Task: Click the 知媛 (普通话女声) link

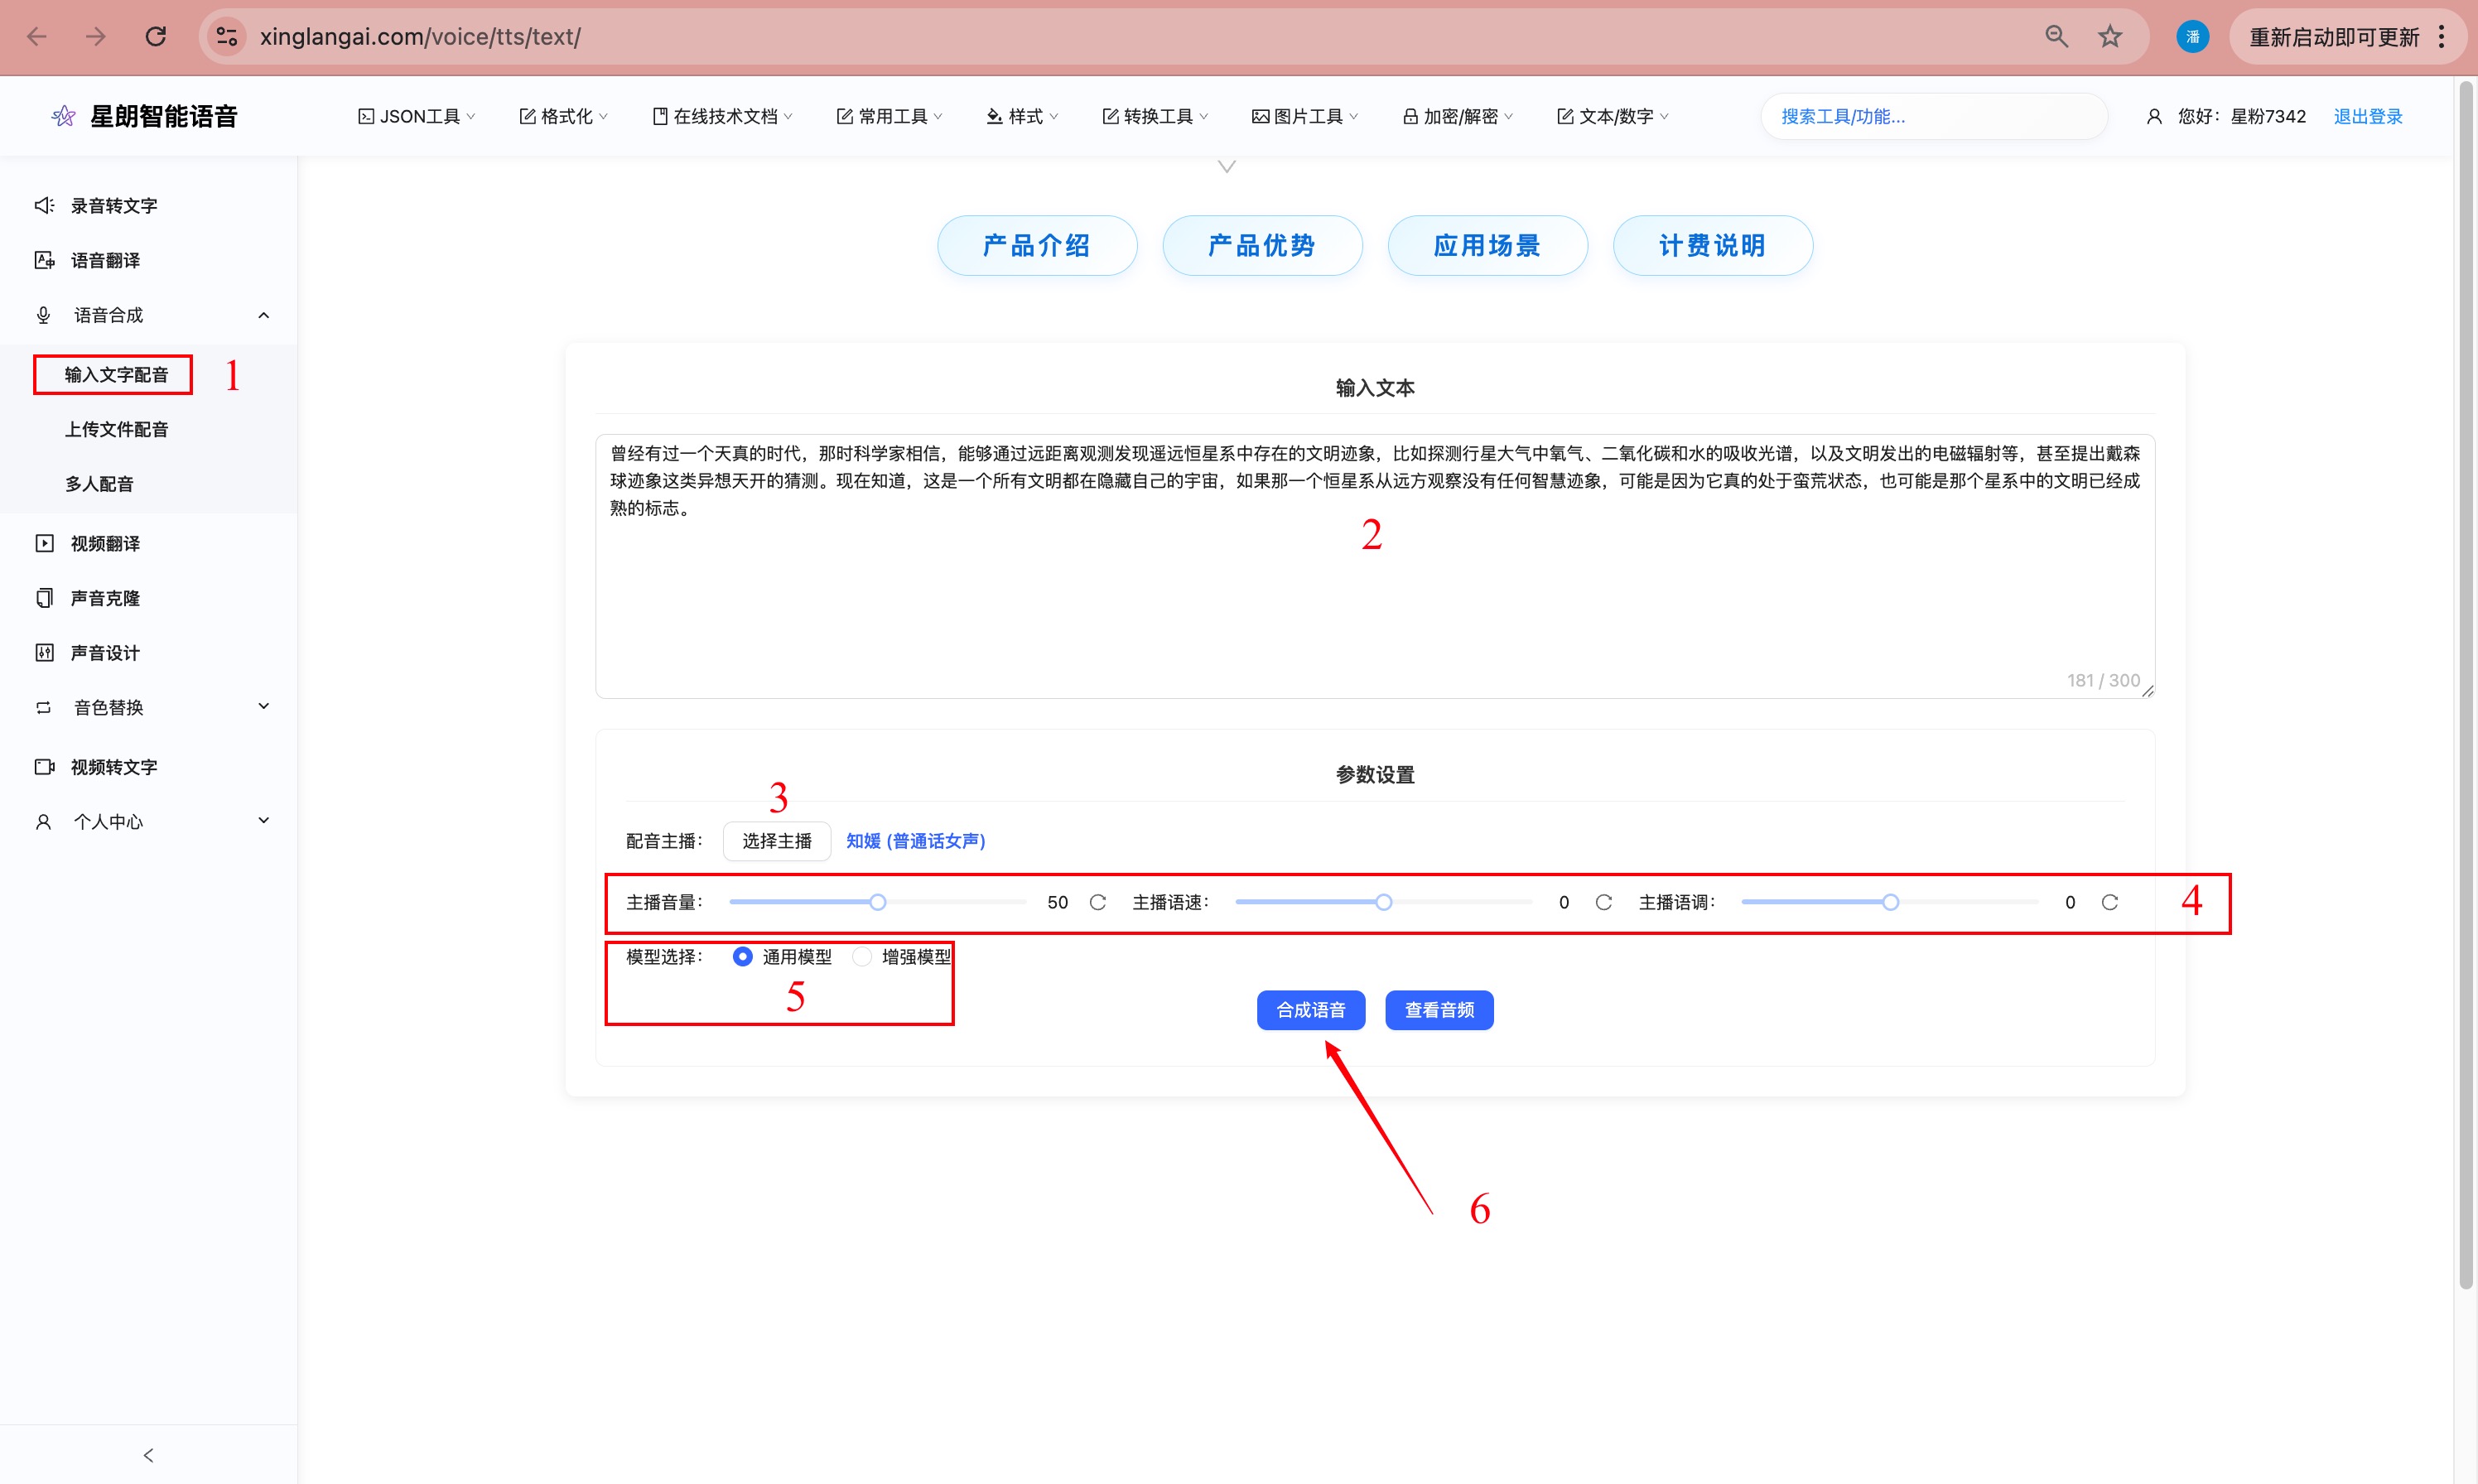Action: pos(915,841)
